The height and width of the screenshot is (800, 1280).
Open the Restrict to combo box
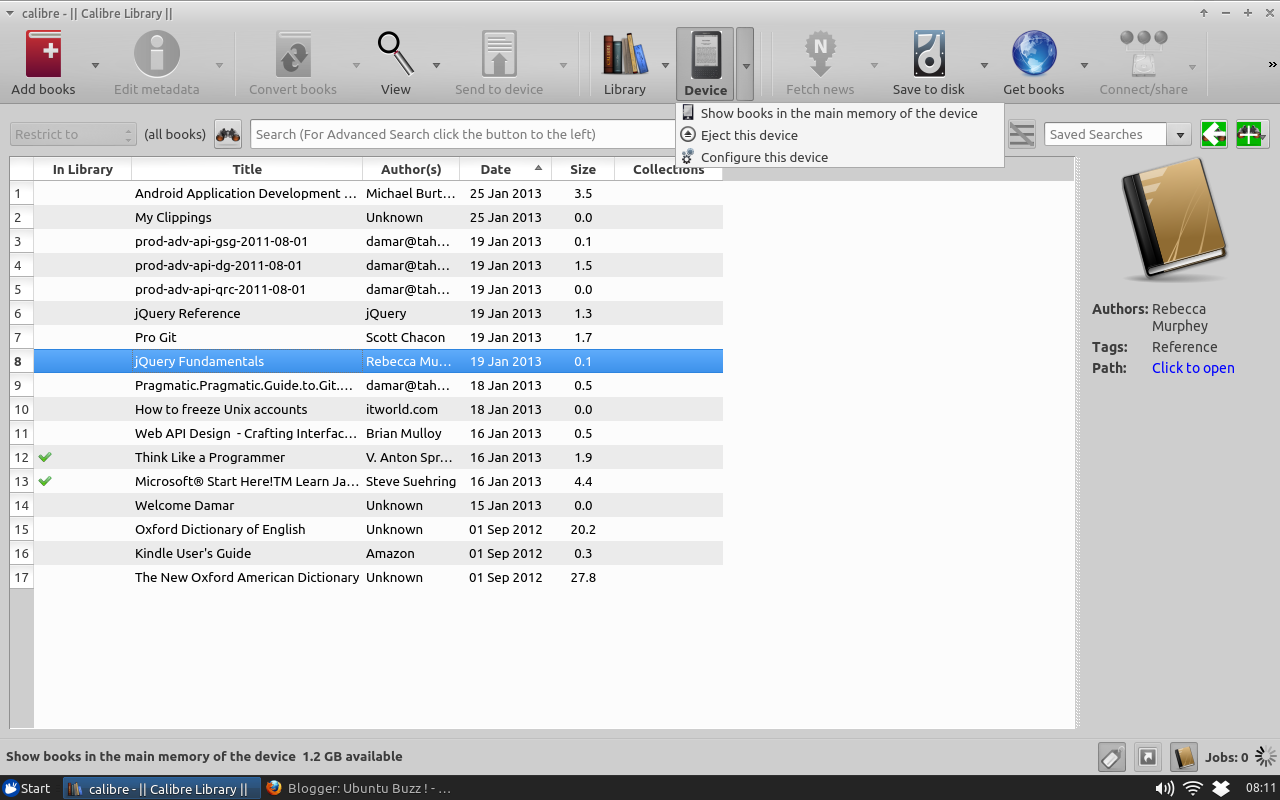73,134
